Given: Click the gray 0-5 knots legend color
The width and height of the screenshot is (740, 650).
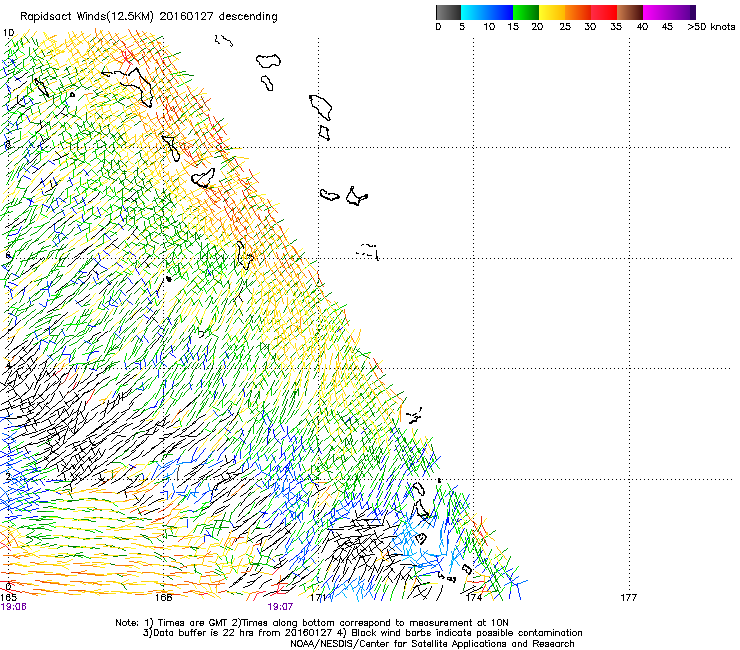Looking at the screenshot, I should click(448, 12).
